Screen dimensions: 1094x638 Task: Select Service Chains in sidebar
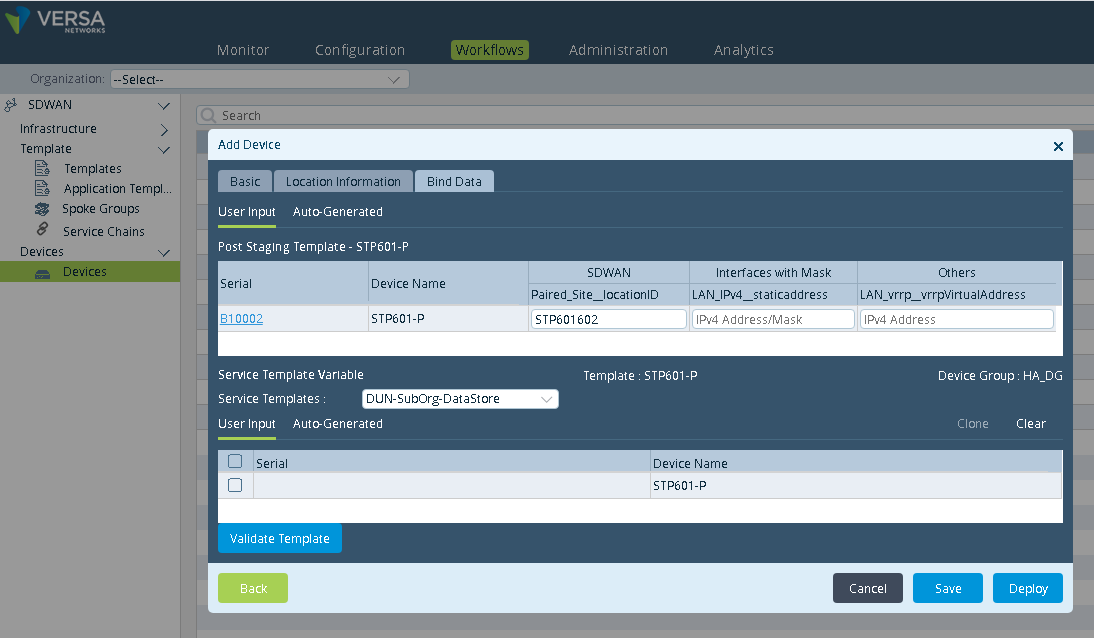pos(103,231)
